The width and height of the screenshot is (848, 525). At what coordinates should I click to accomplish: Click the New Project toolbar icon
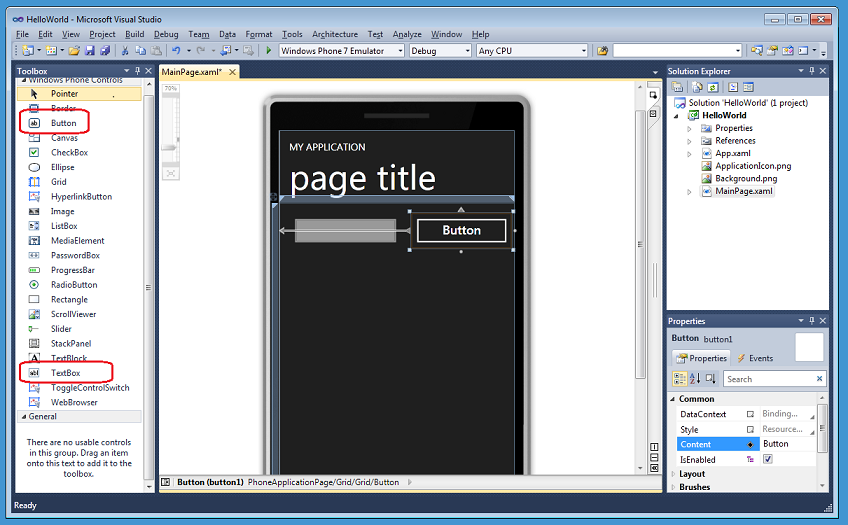click(x=28, y=50)
